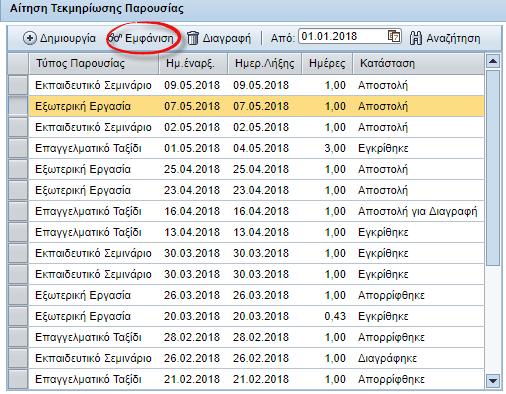
Task: Click Εξωτερική Εργασία in the 25.04.2018 row
Action: point(83,169)
